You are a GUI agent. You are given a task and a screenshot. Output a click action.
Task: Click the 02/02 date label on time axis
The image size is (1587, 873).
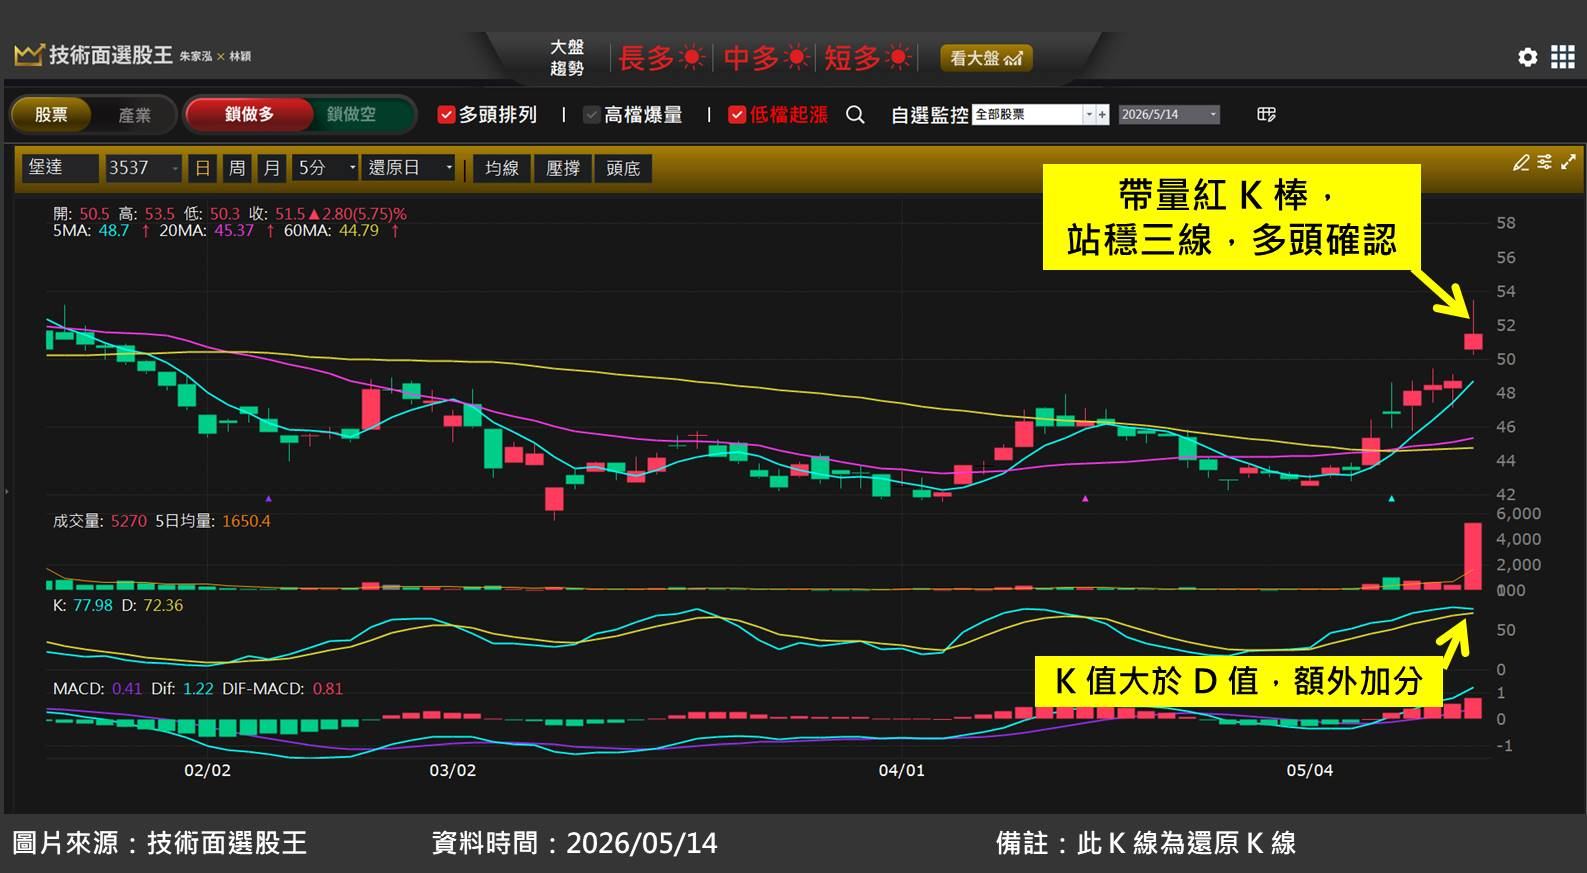click(207, 770)
